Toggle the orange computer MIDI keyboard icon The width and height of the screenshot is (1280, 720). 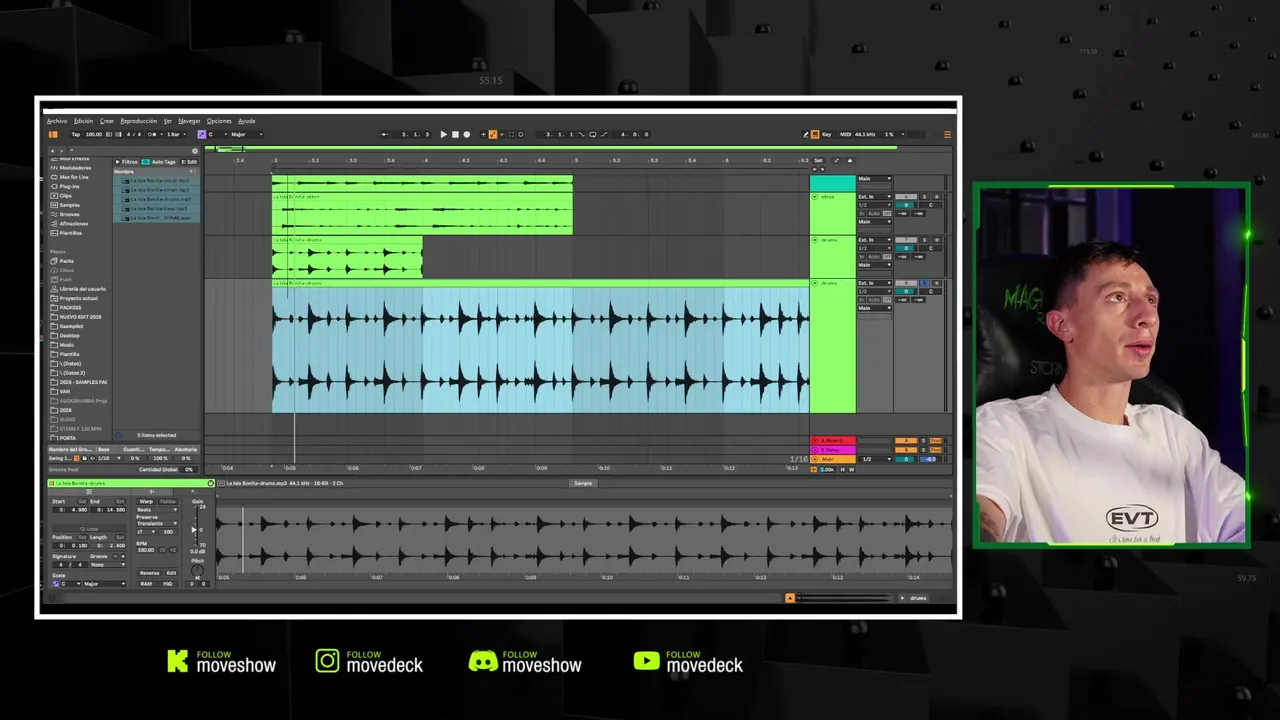(815, 134)
